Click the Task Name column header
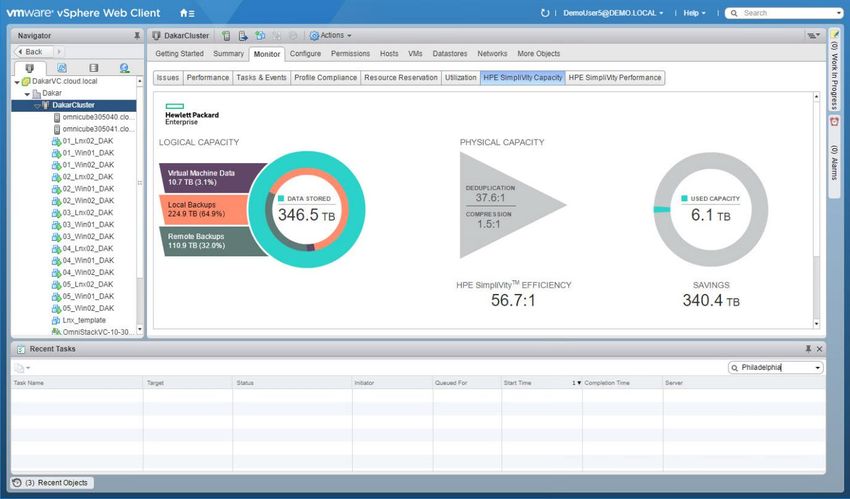The image size is (850, 499). (x=76, y=383)
